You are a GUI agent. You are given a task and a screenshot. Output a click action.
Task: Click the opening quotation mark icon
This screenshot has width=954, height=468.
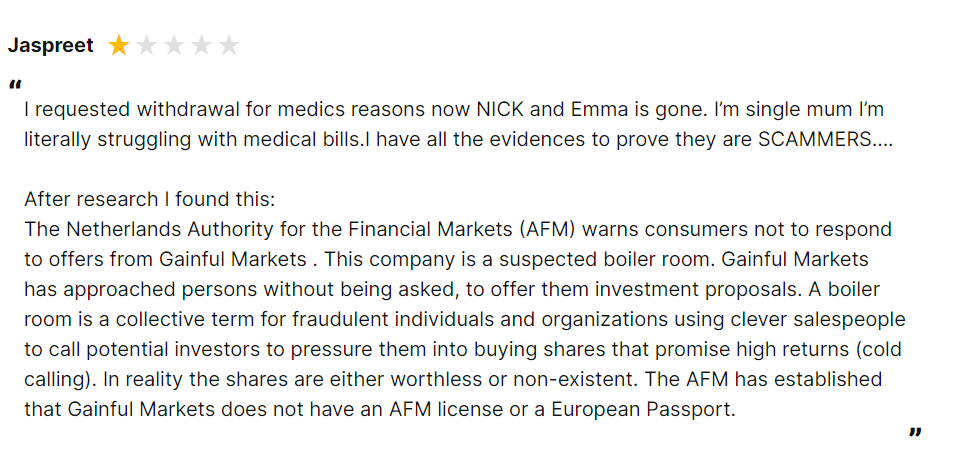15,85
